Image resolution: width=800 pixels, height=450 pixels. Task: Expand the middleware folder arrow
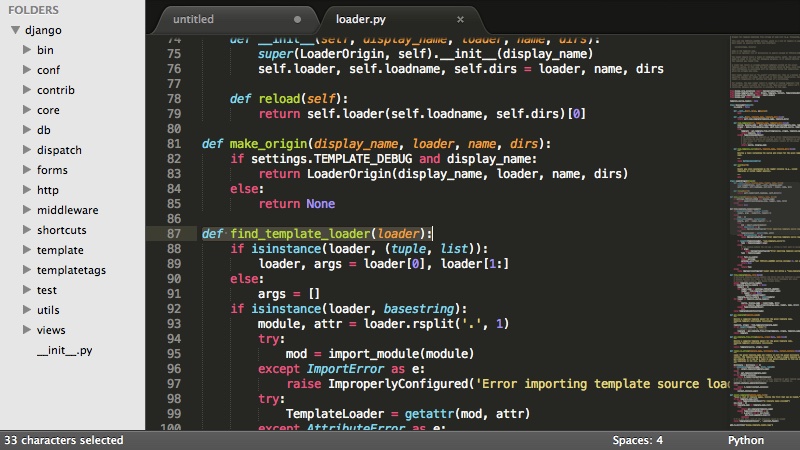[26, 210]
